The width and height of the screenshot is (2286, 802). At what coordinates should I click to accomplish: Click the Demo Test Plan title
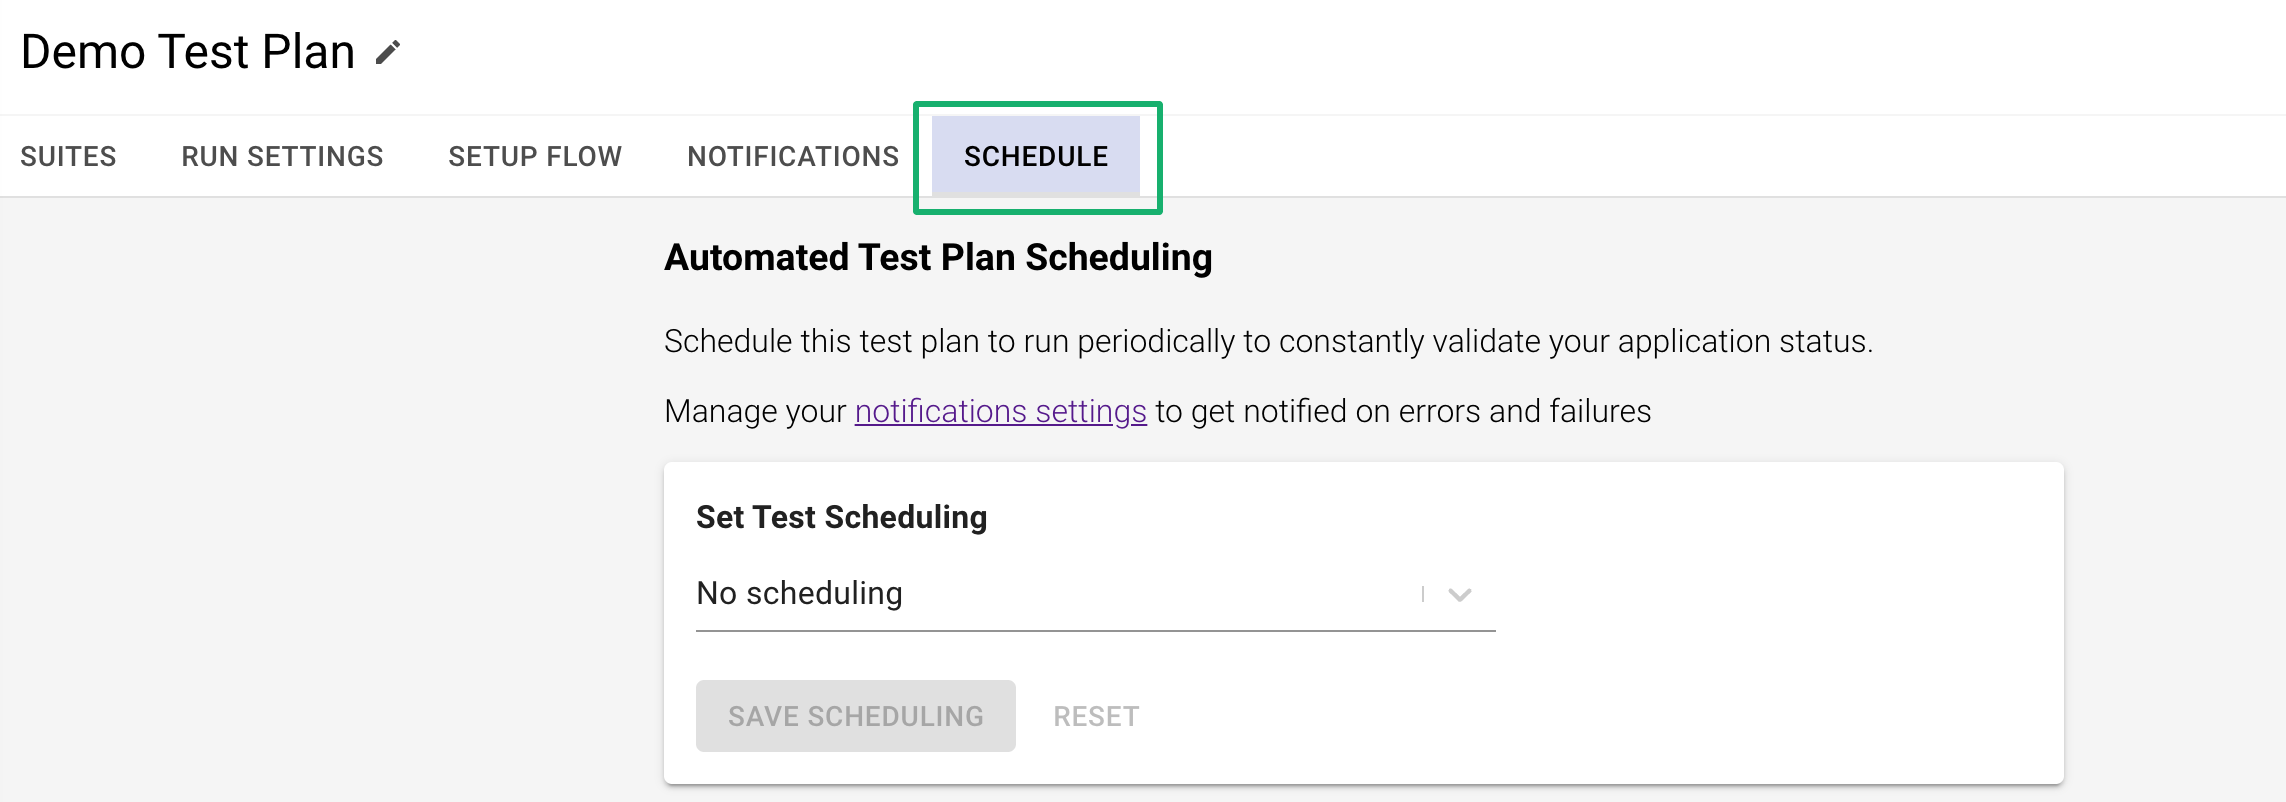188,52
